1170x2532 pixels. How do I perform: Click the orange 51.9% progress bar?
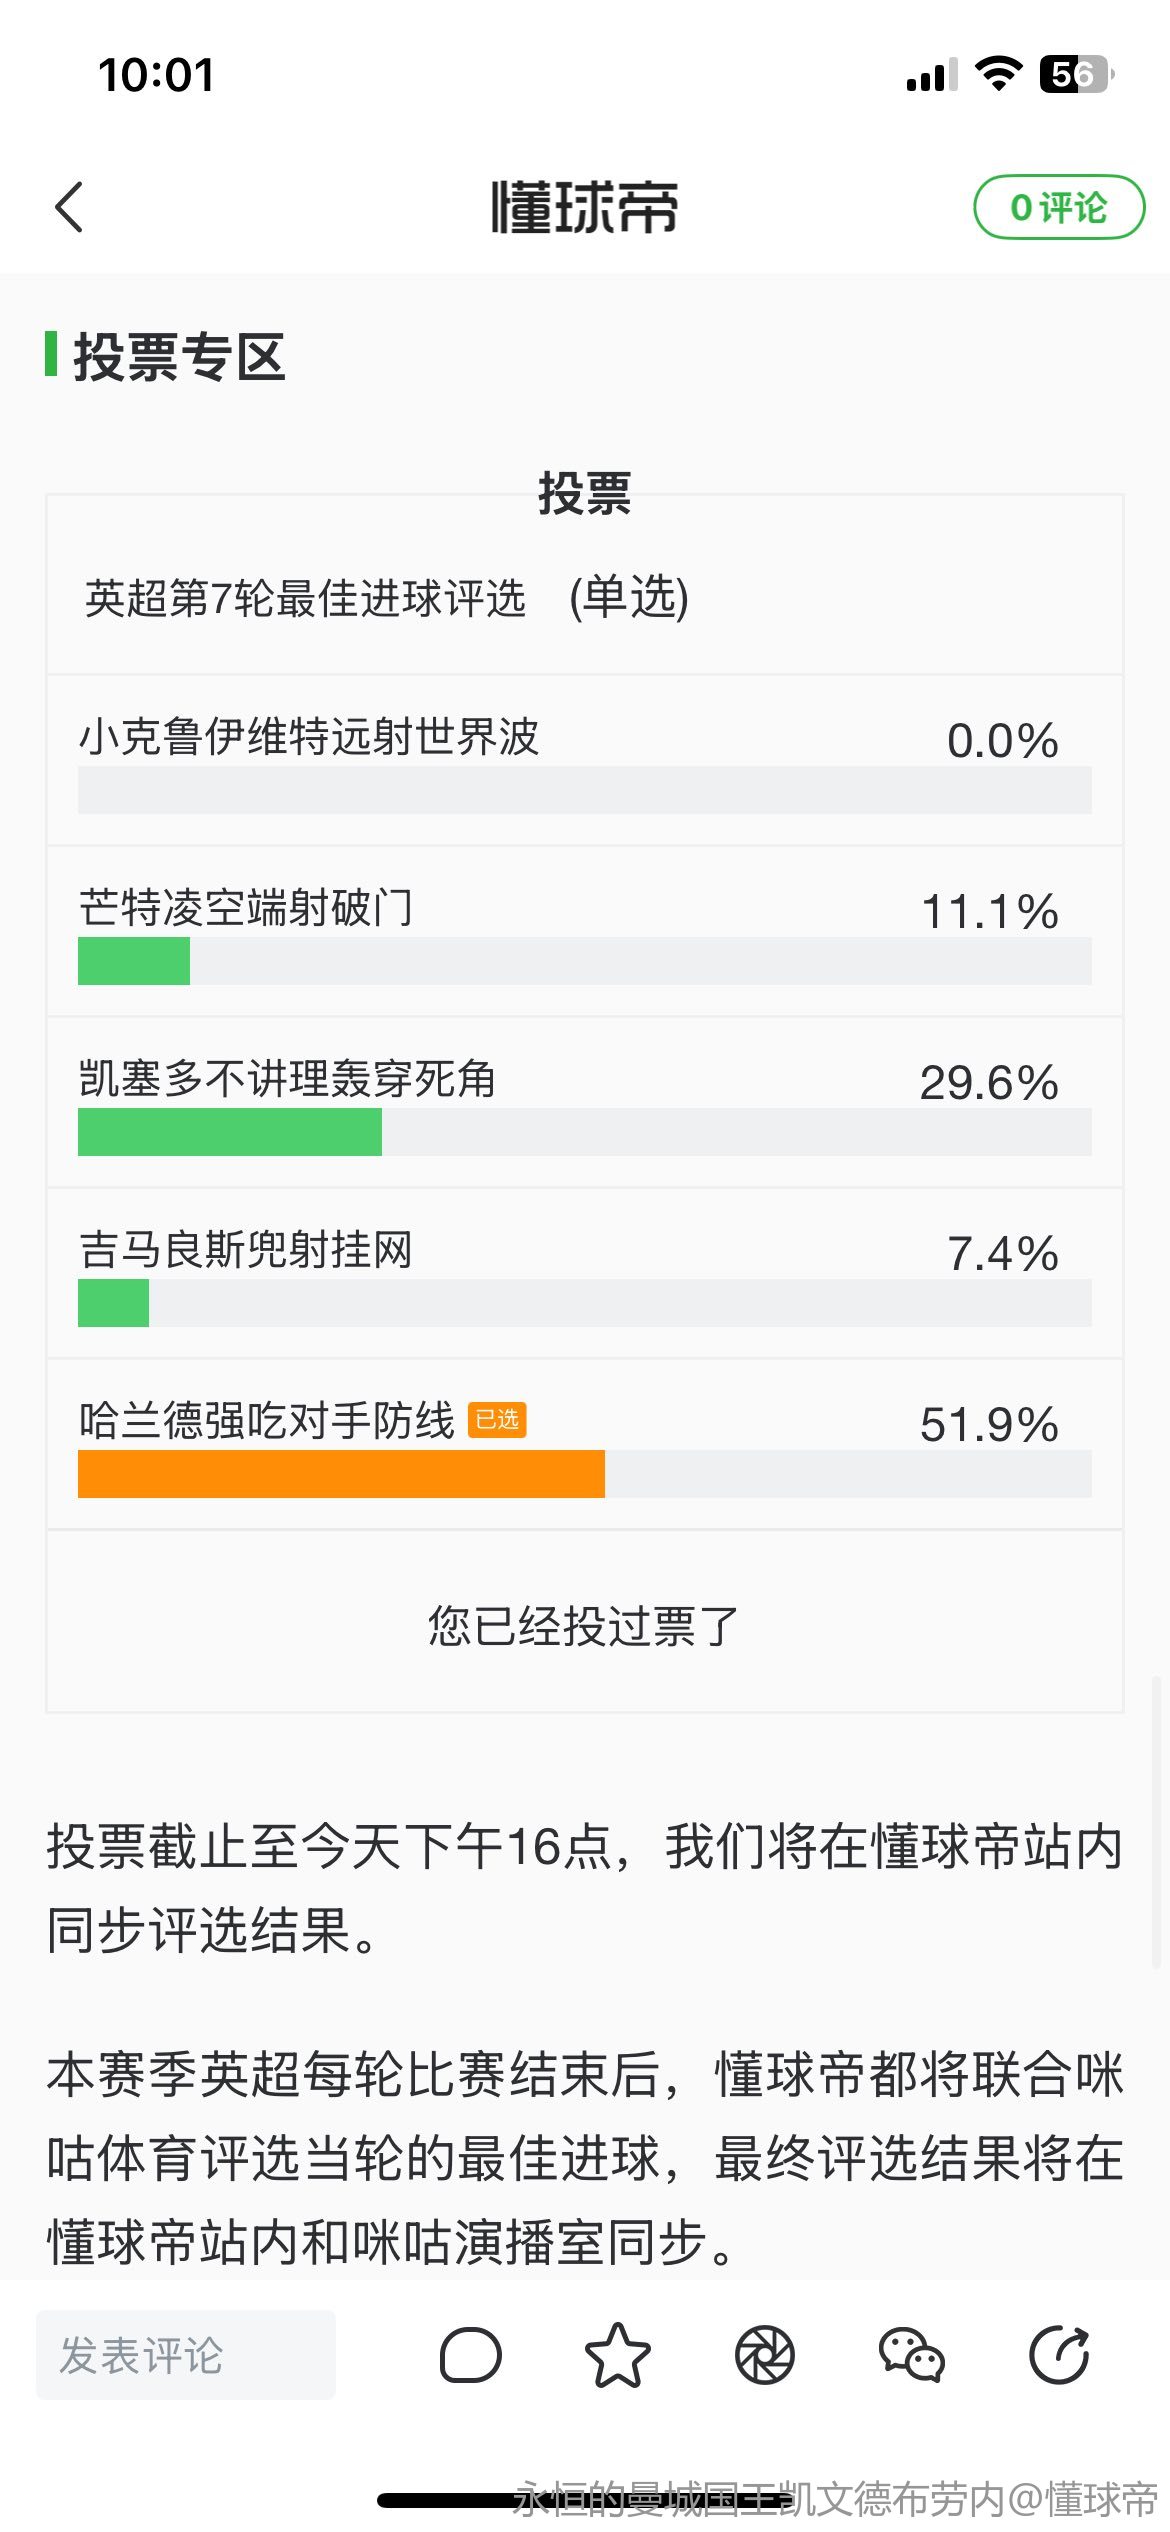pyautogui.click(x=341, y=1474)
